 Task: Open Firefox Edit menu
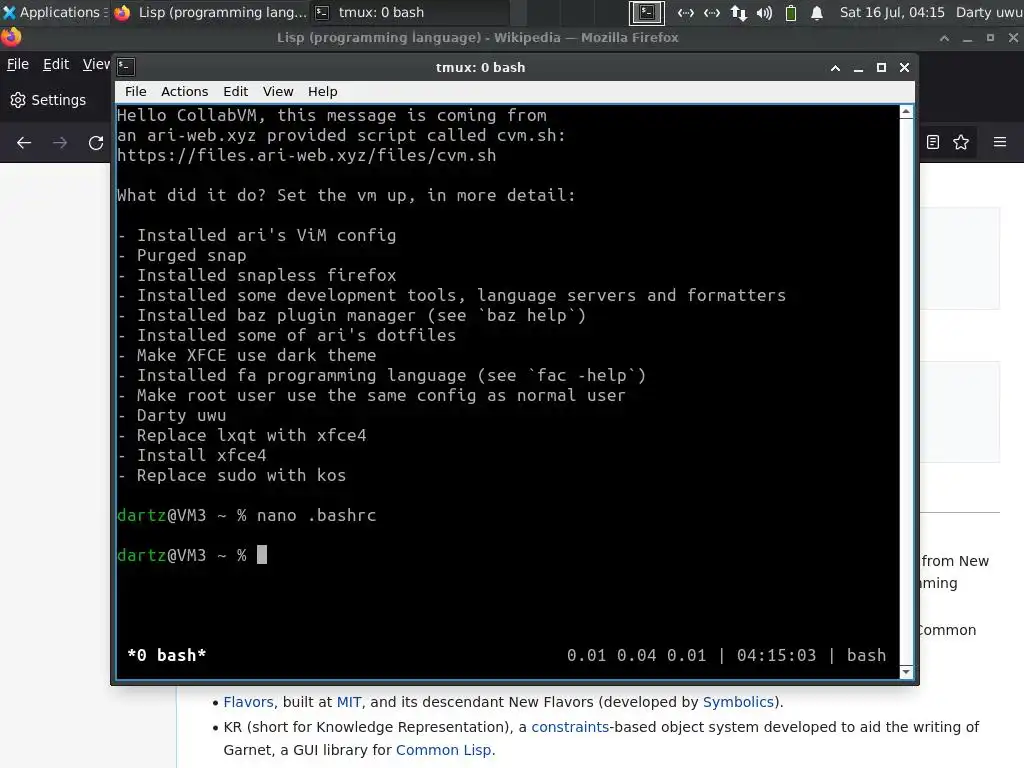click(x=56, y=64)
